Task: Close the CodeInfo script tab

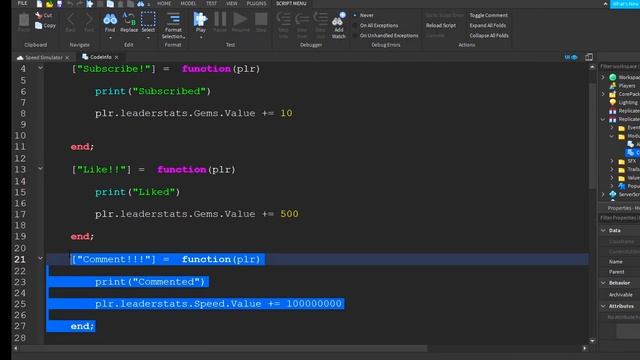Action: pos(116,58)
